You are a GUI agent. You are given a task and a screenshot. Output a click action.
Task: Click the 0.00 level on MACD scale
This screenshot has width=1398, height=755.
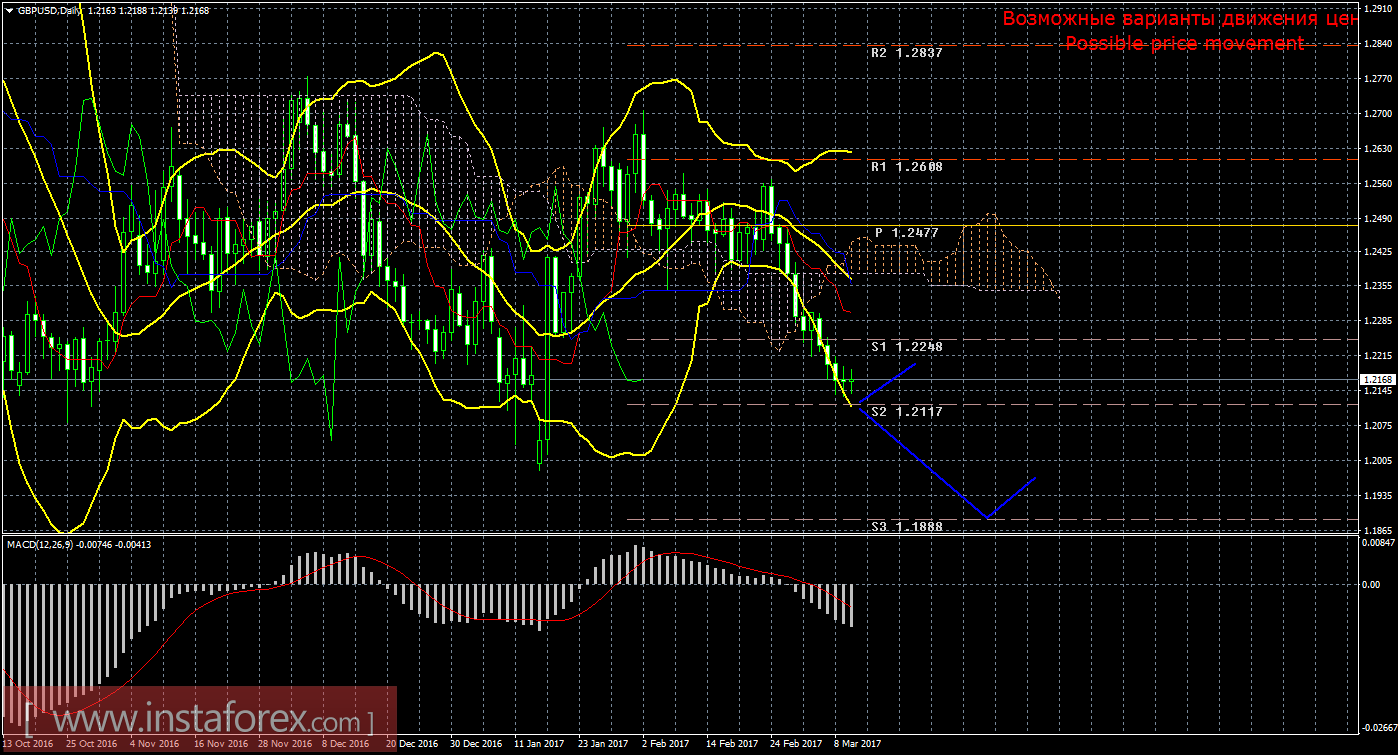1372,584
